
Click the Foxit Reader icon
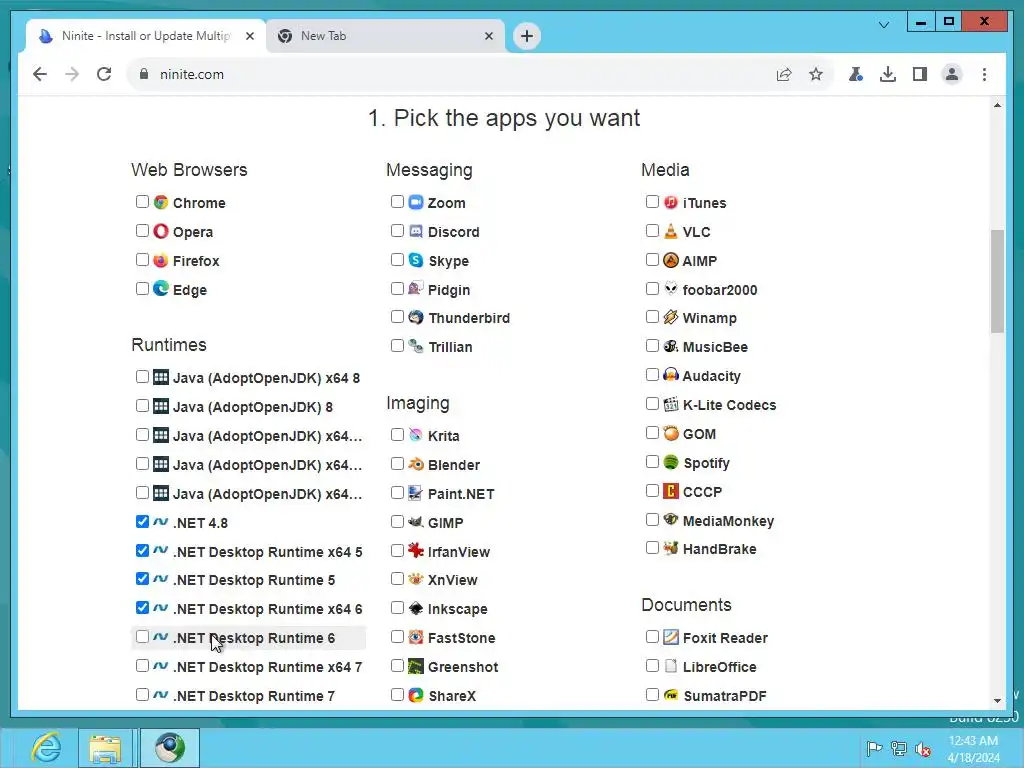[671, 637]
